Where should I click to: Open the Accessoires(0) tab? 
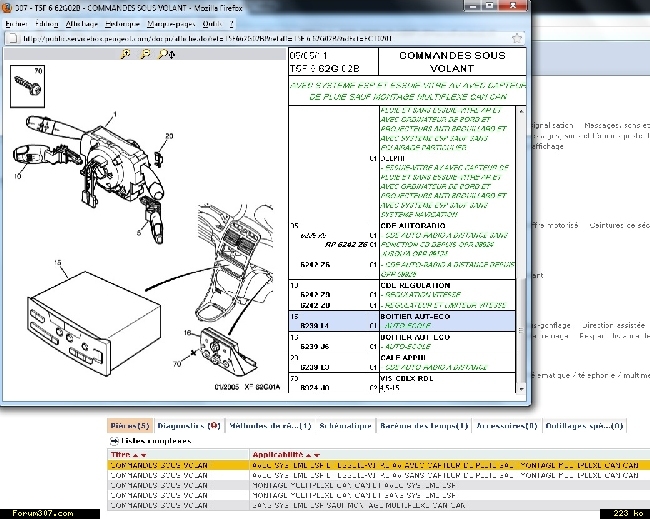(507, 426)
